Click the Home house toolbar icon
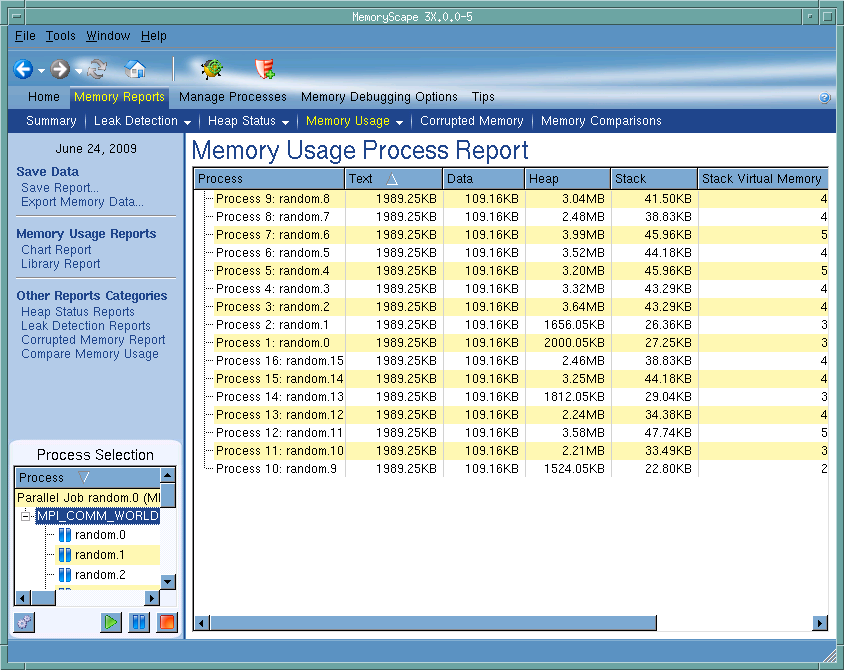Screen dimensions: 844x670 [x=135, y=70]
